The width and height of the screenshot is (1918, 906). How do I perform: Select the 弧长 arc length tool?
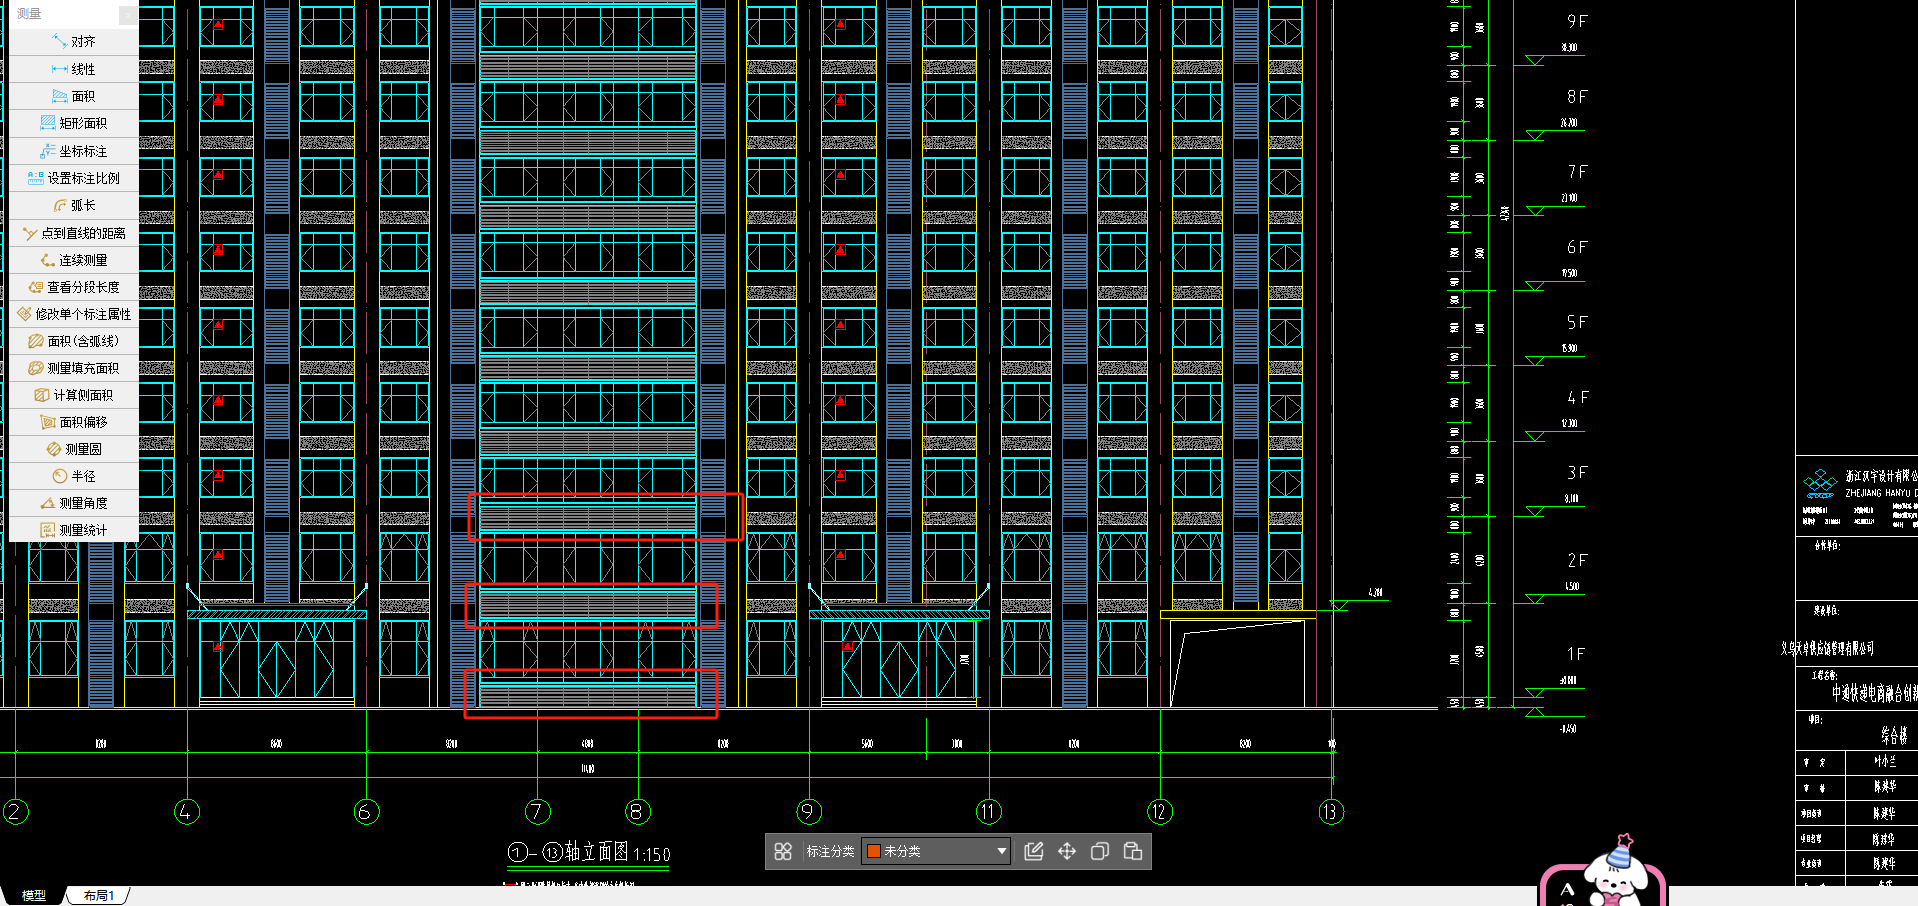[74, 205]
